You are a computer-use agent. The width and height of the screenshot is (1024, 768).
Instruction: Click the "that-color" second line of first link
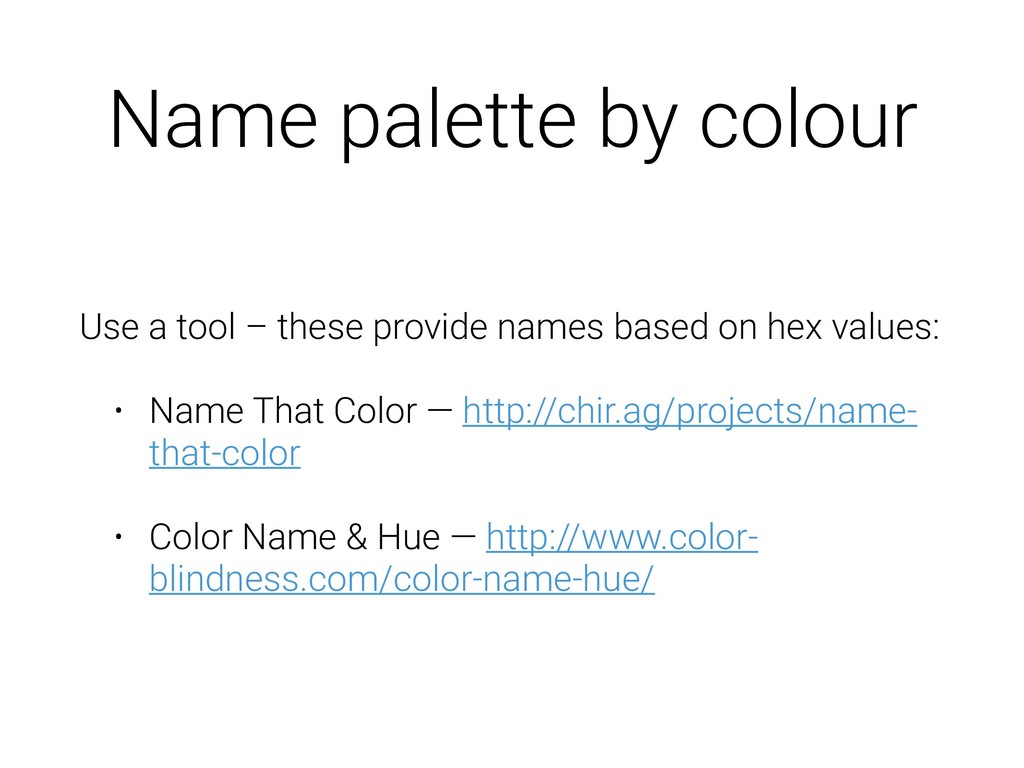click(224, 455)
